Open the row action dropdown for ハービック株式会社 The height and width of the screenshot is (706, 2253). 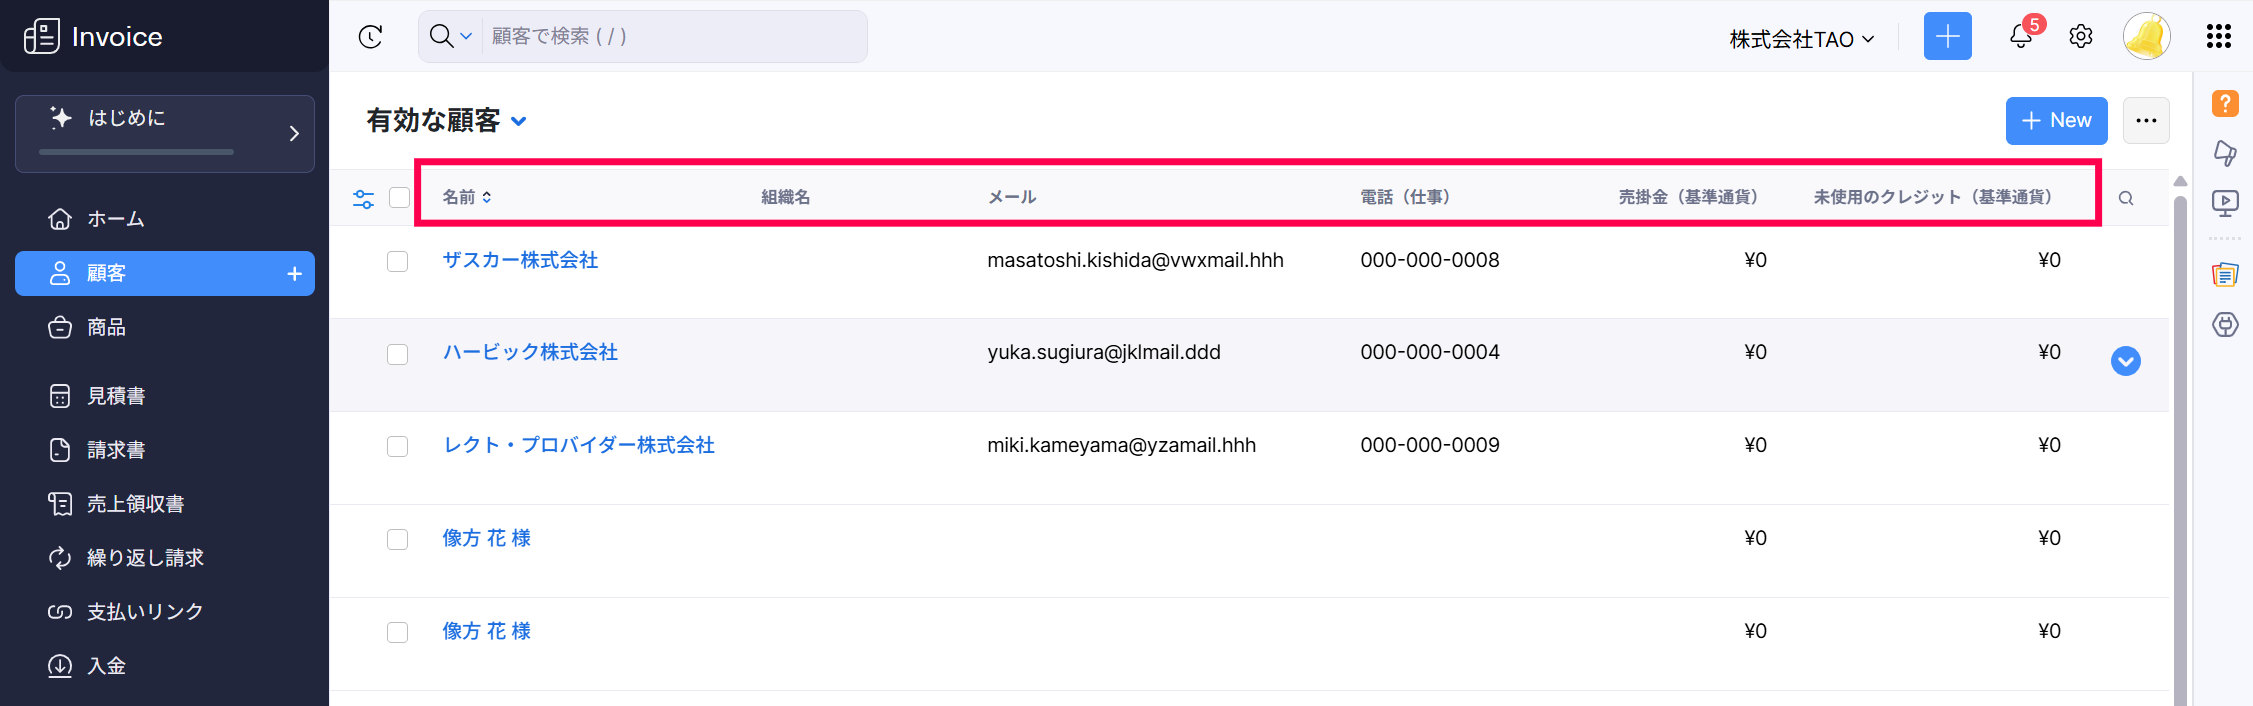(x=2125, y=361)
